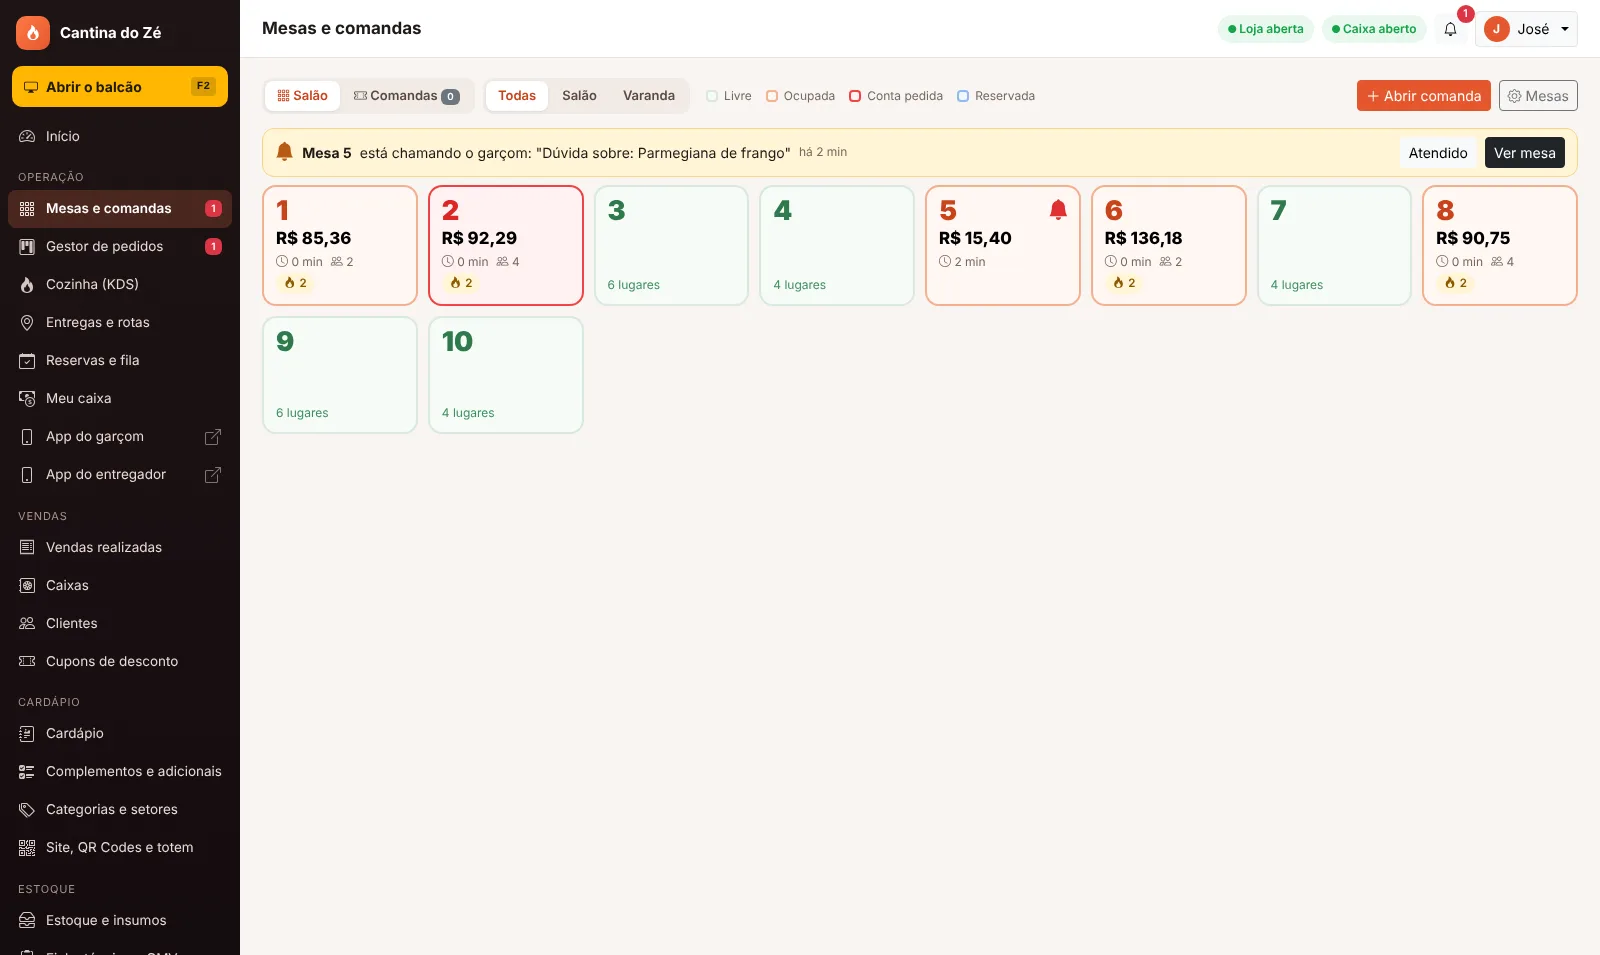The image size is (1600, 955).
Task: Click the Cozinha (KDS) flame icon
Action: click(27, 285)
